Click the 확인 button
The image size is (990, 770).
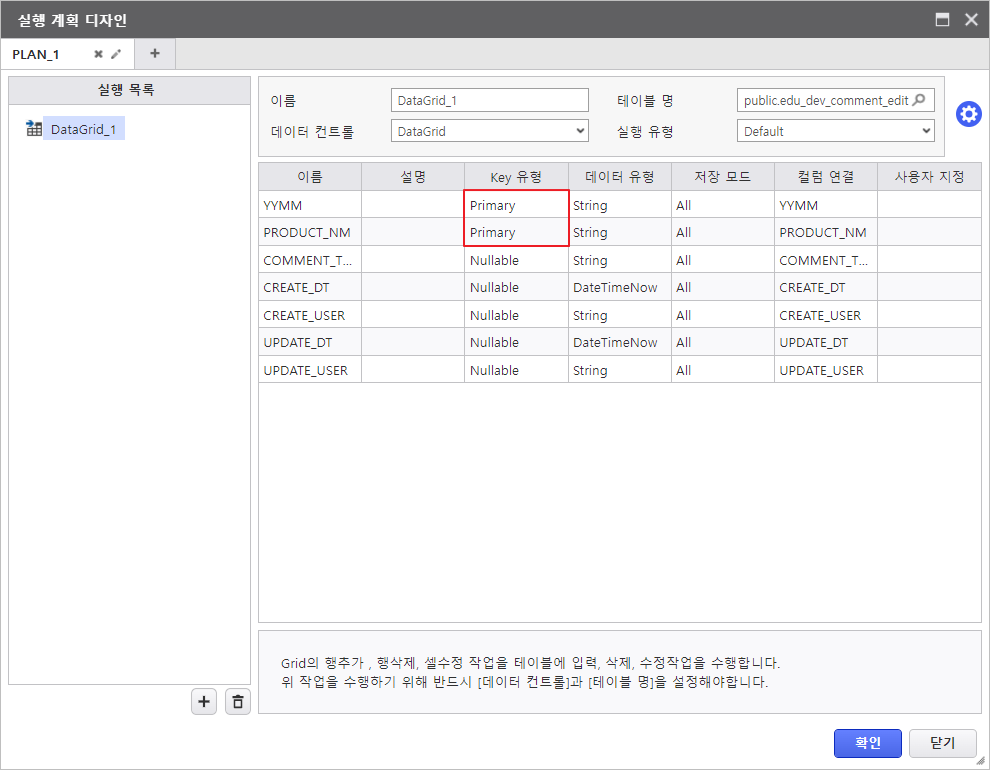pos(868,743)
